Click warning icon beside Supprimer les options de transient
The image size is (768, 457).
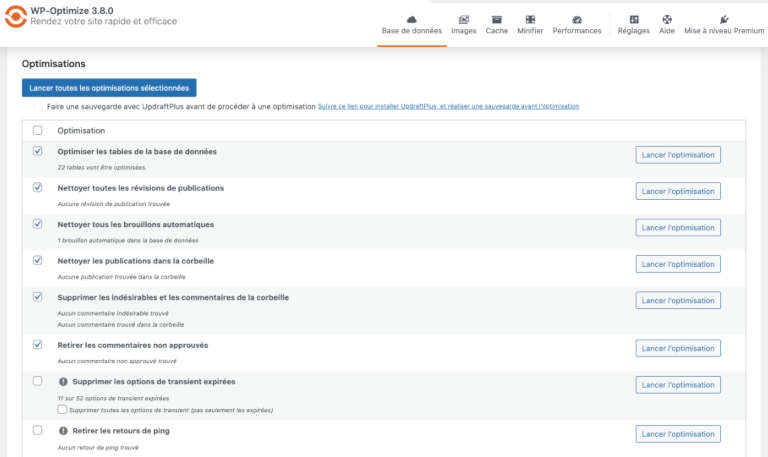[x=63, y=382]
